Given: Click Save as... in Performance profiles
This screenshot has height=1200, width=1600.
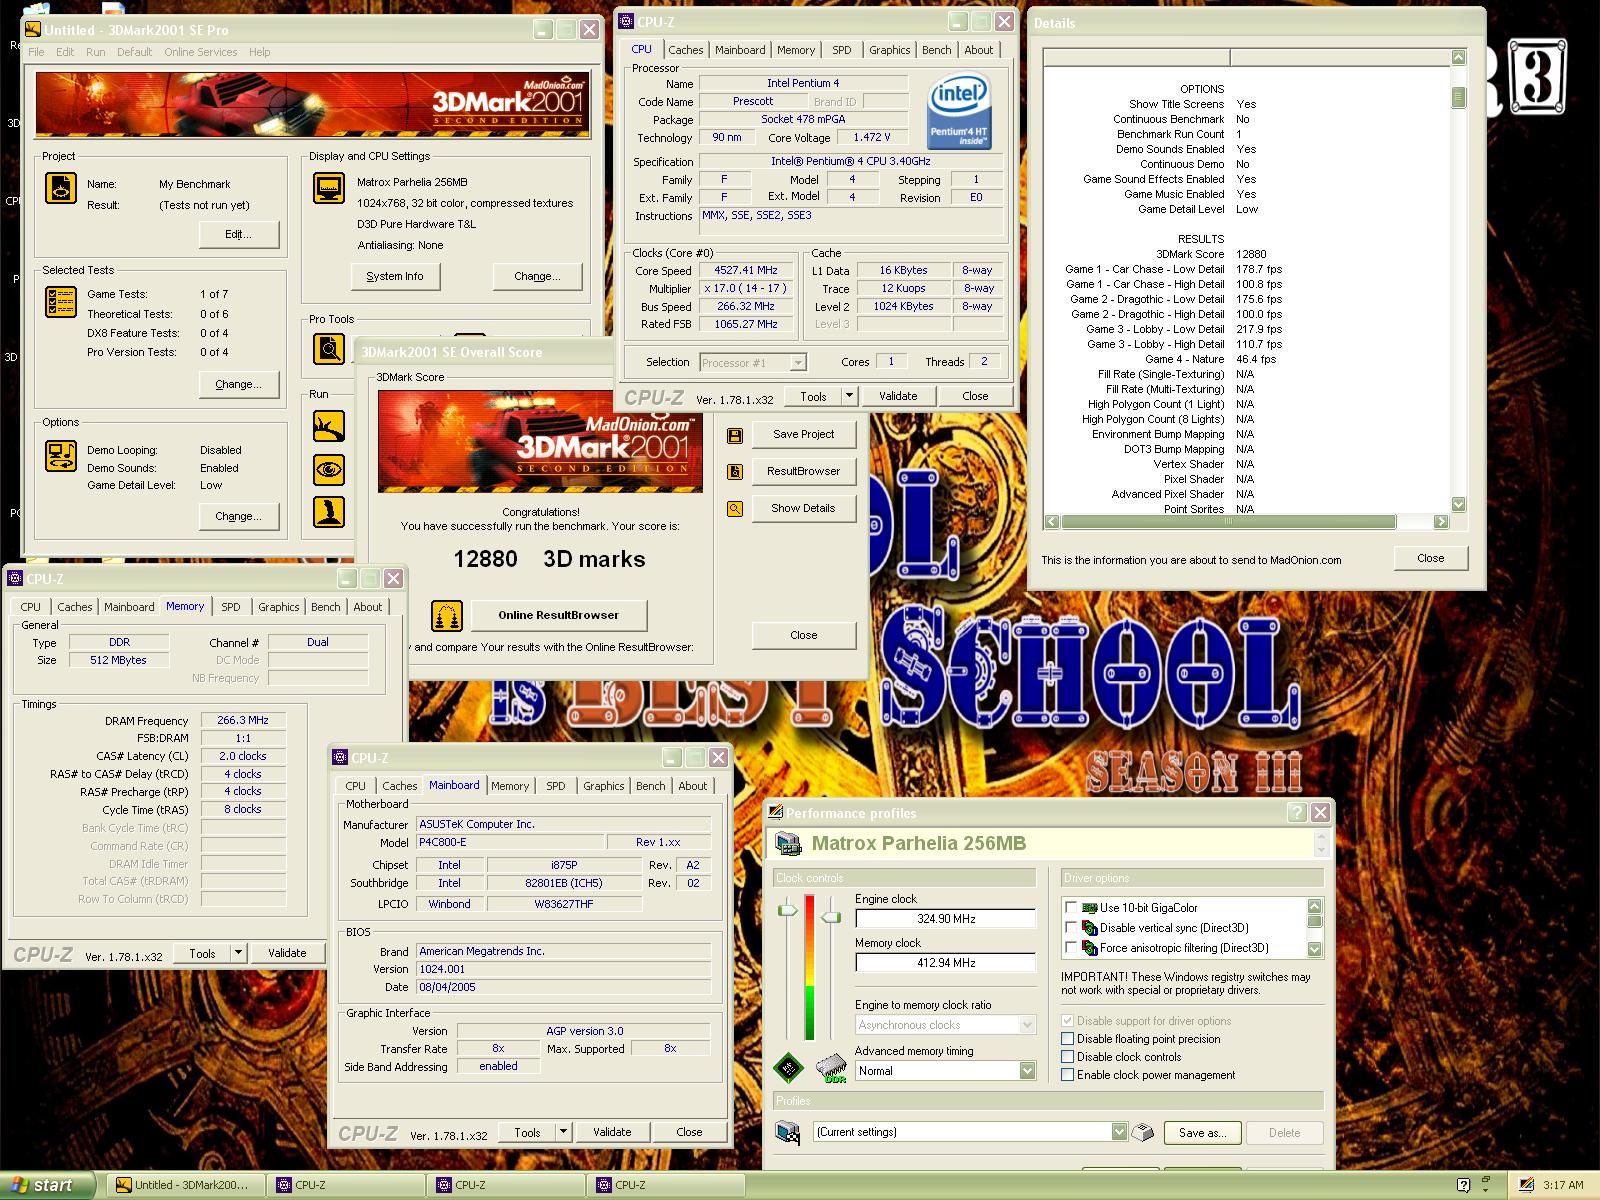Looking at the screenshot, I should point(1202,1133).
